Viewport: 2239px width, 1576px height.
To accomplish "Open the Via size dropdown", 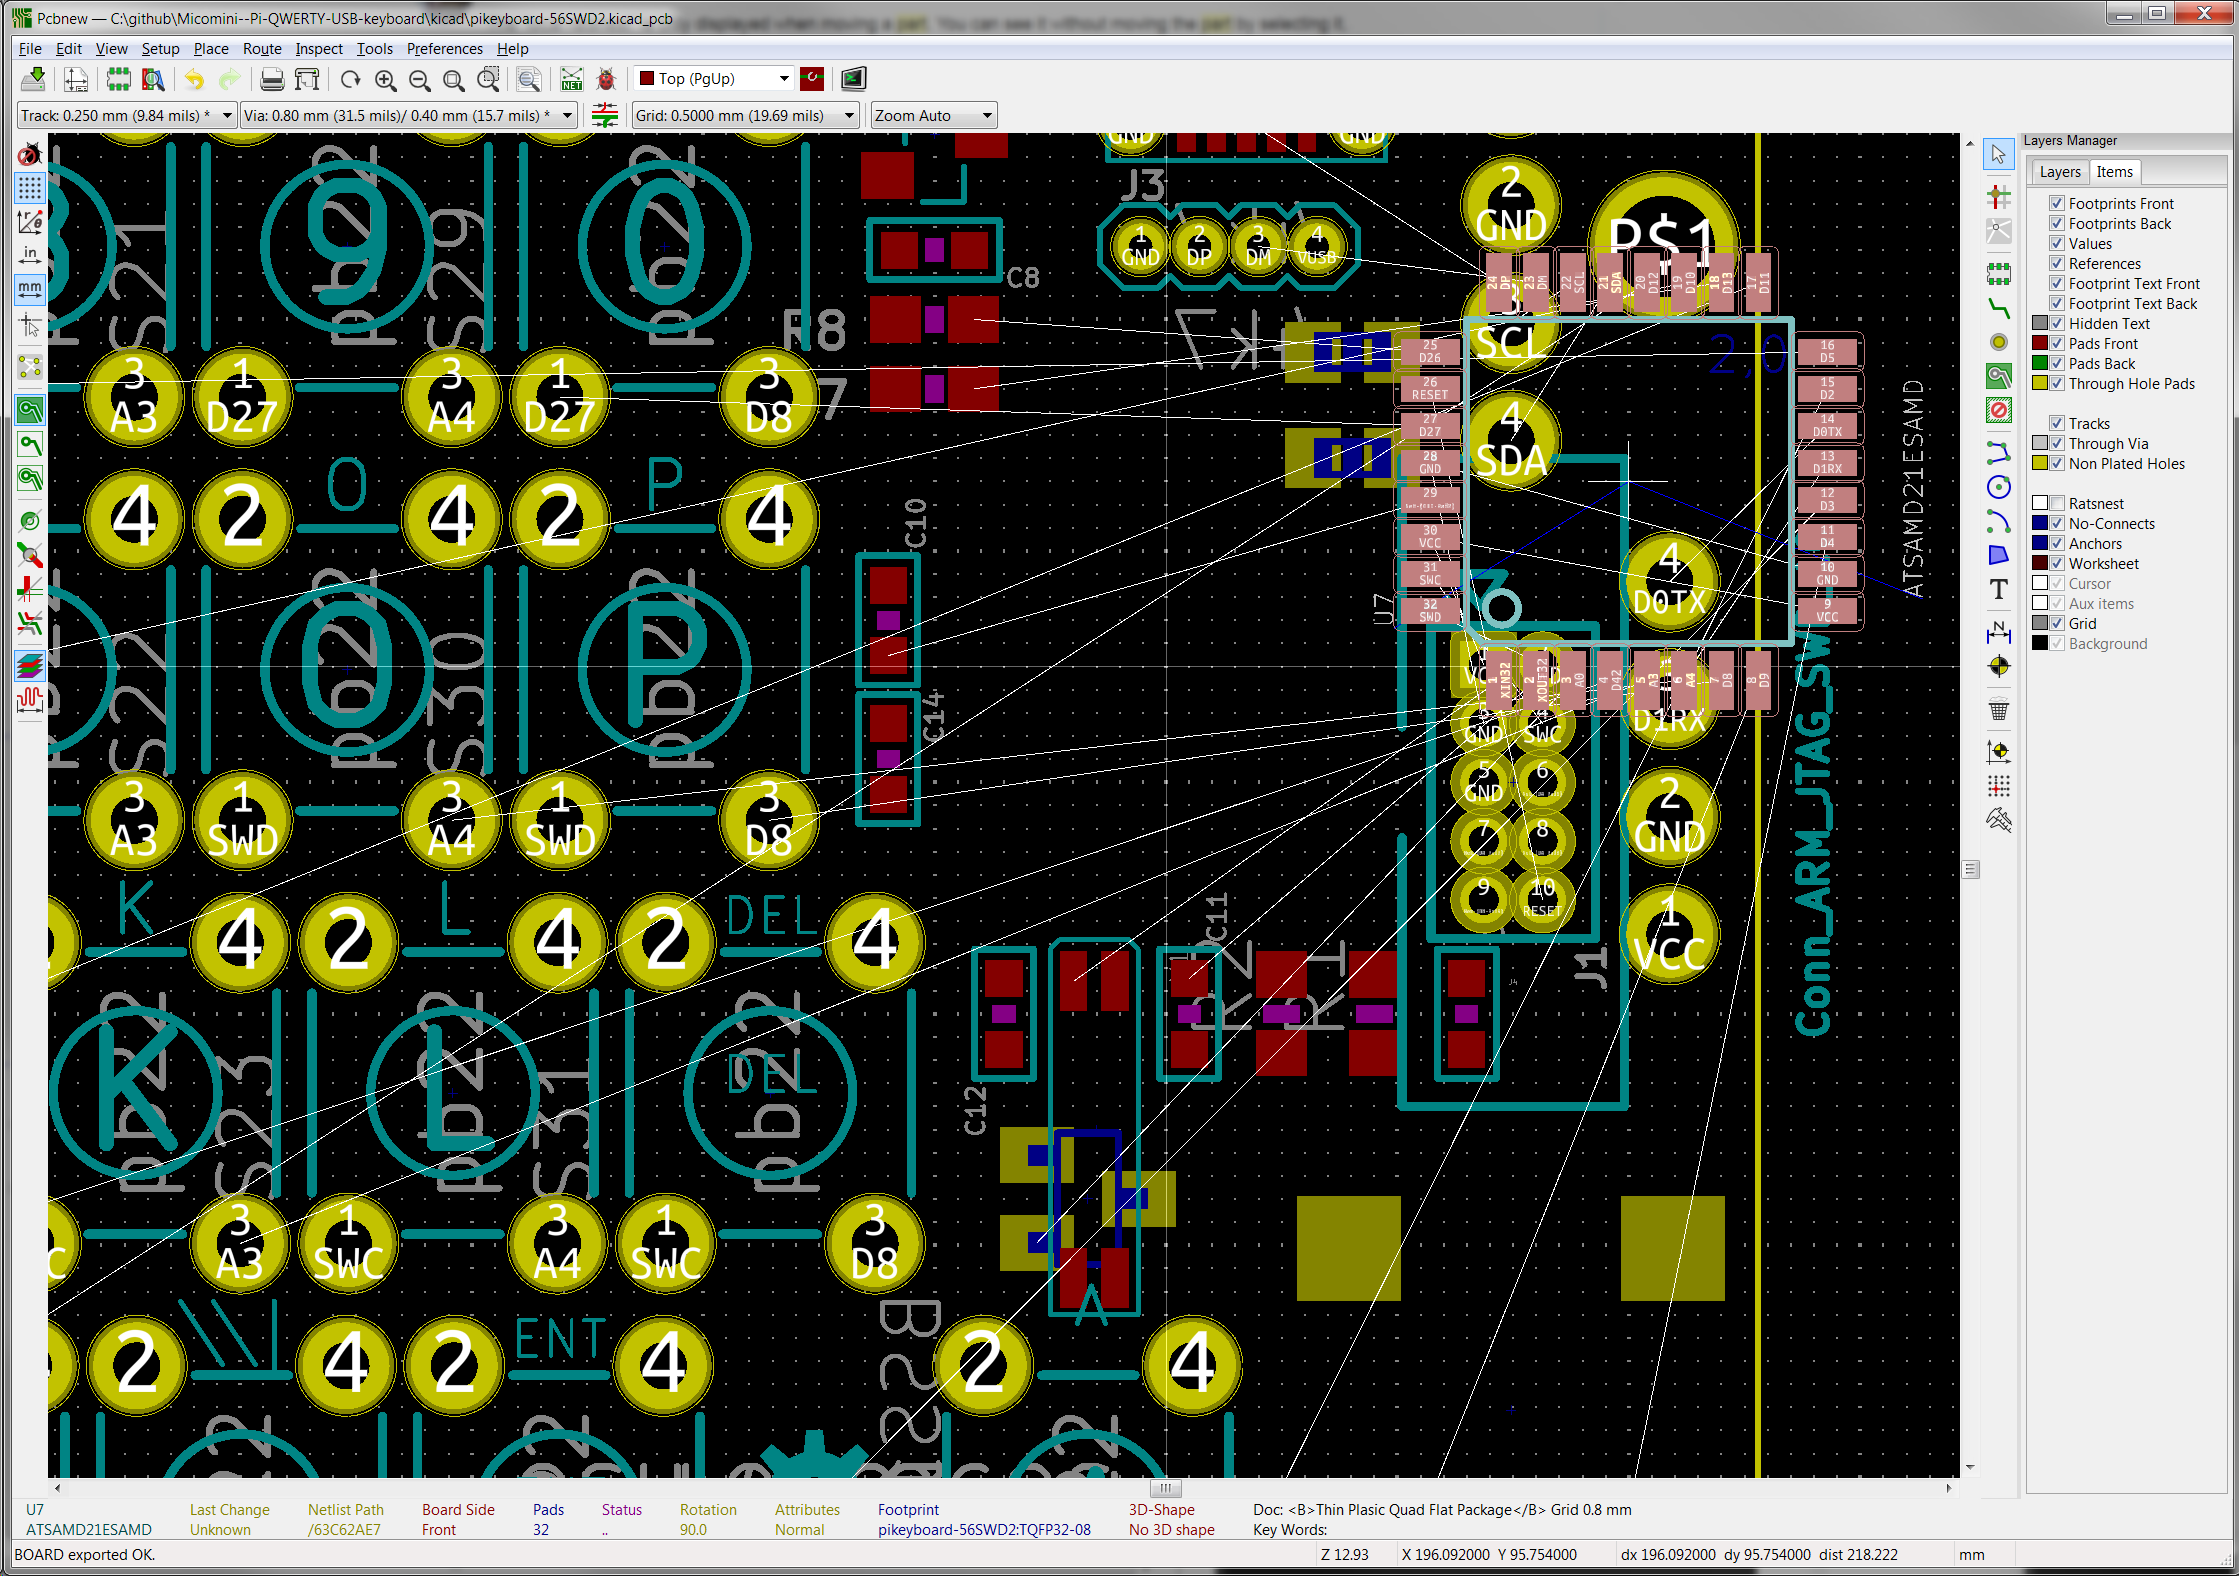I will pos(408,115).
